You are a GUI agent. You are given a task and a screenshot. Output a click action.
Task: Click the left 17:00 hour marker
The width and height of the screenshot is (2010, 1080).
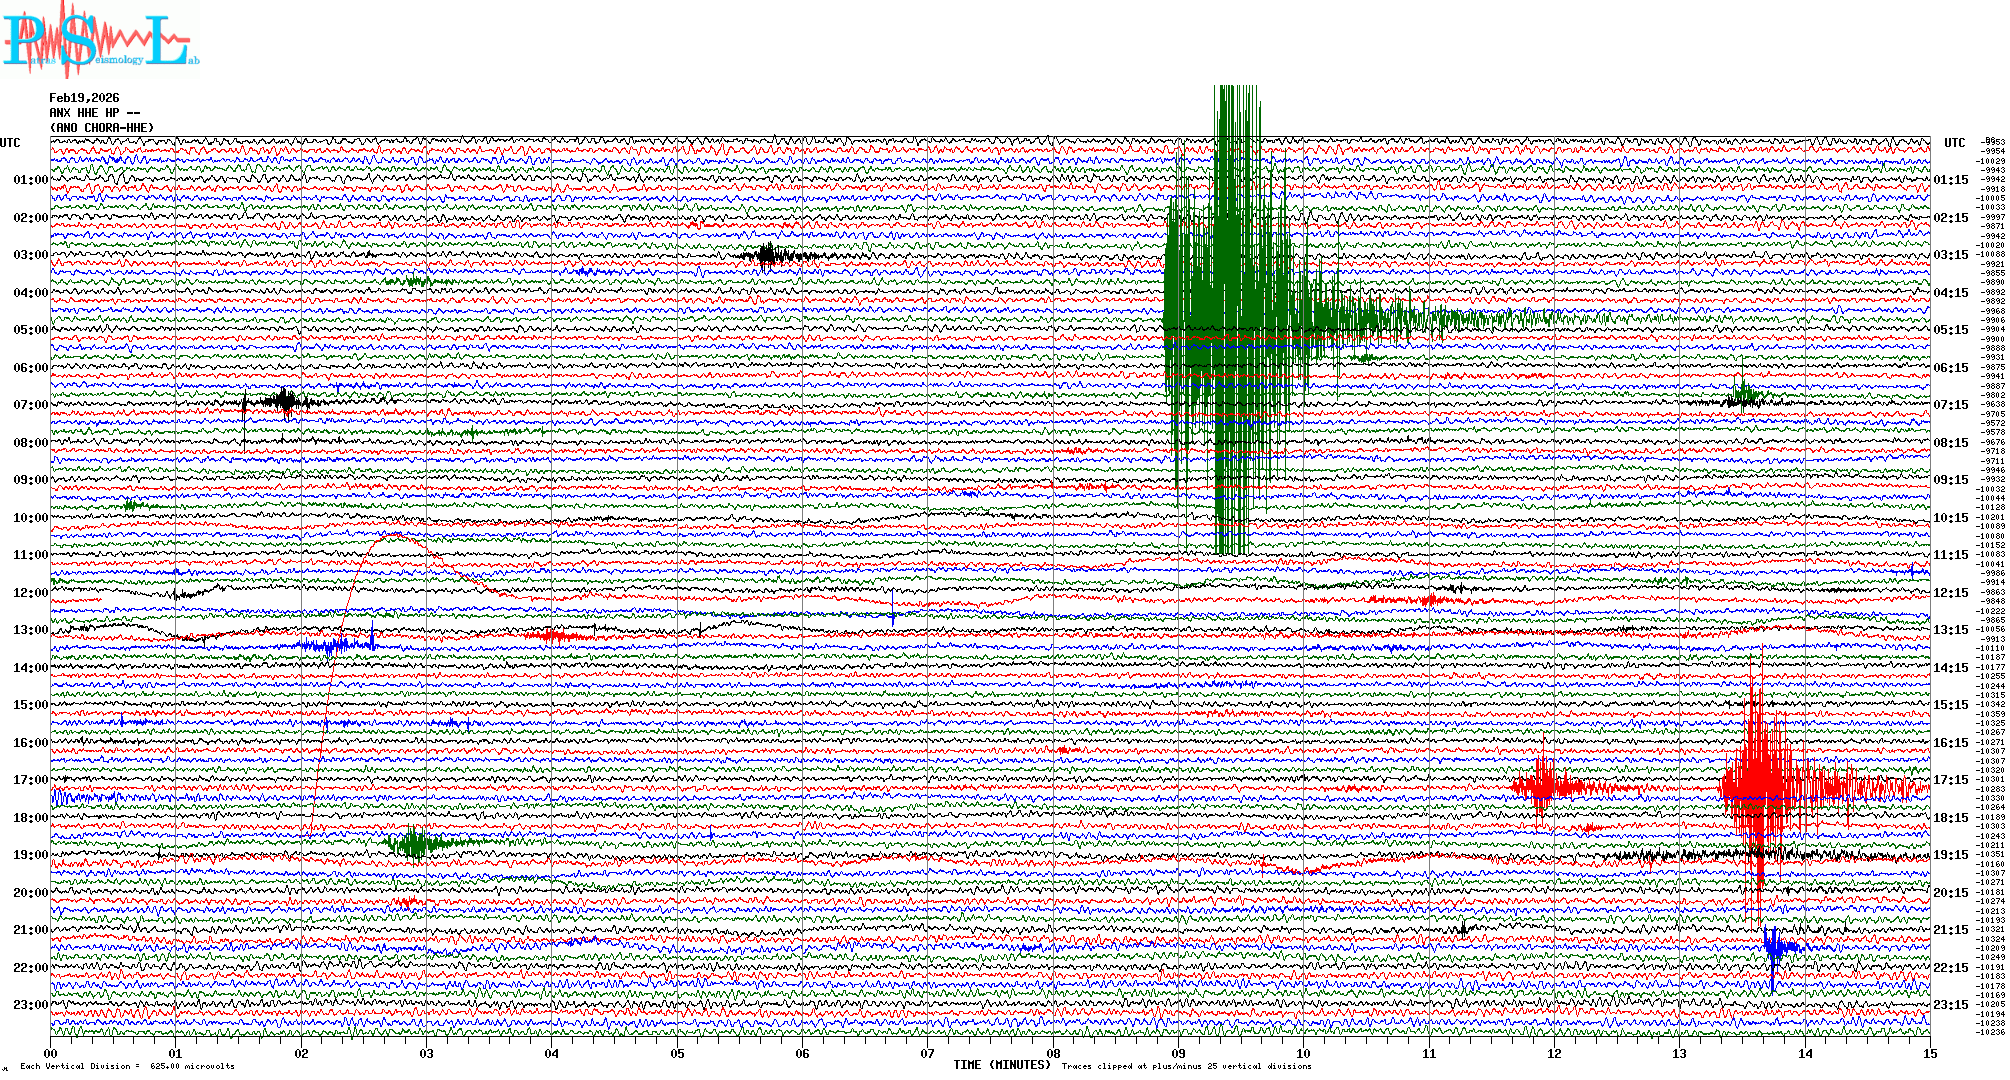30,780
